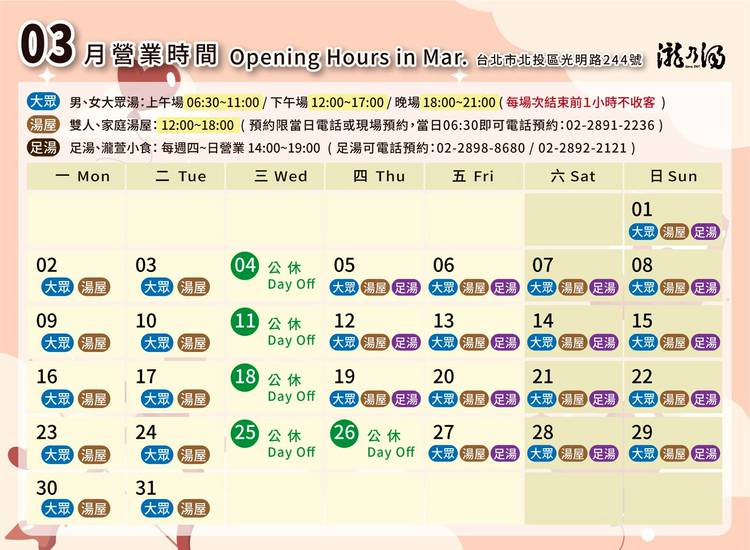
Task: Click the green circle on date 04
Action: 245,265
